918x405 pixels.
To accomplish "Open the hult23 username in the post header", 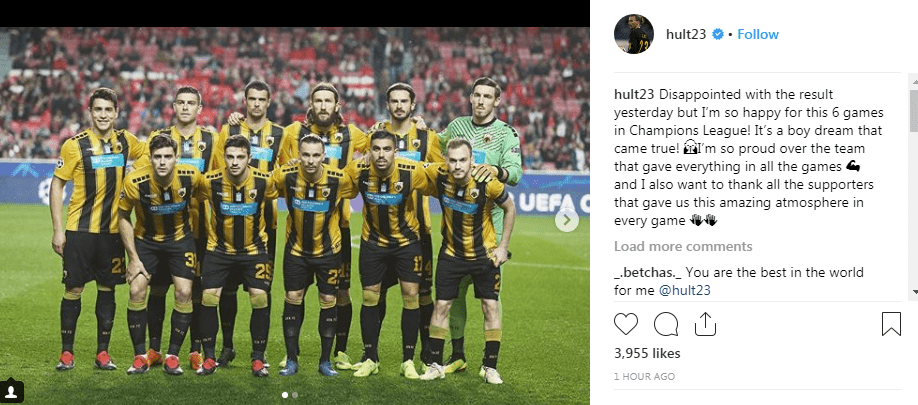I will (x=686, y=35).
